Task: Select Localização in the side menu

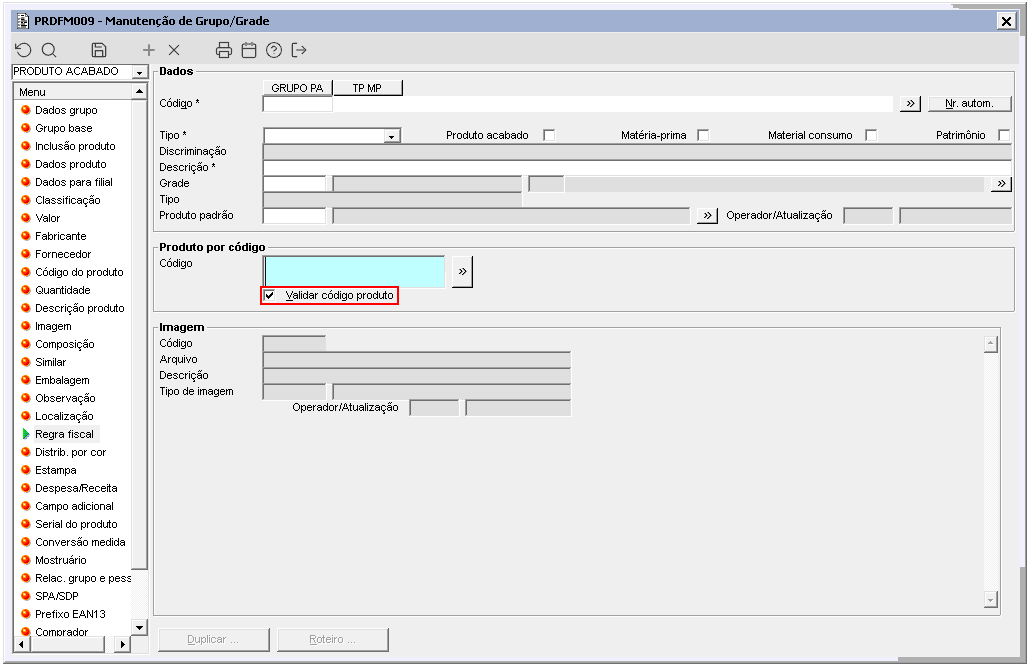Action: (x=64, y=416)
